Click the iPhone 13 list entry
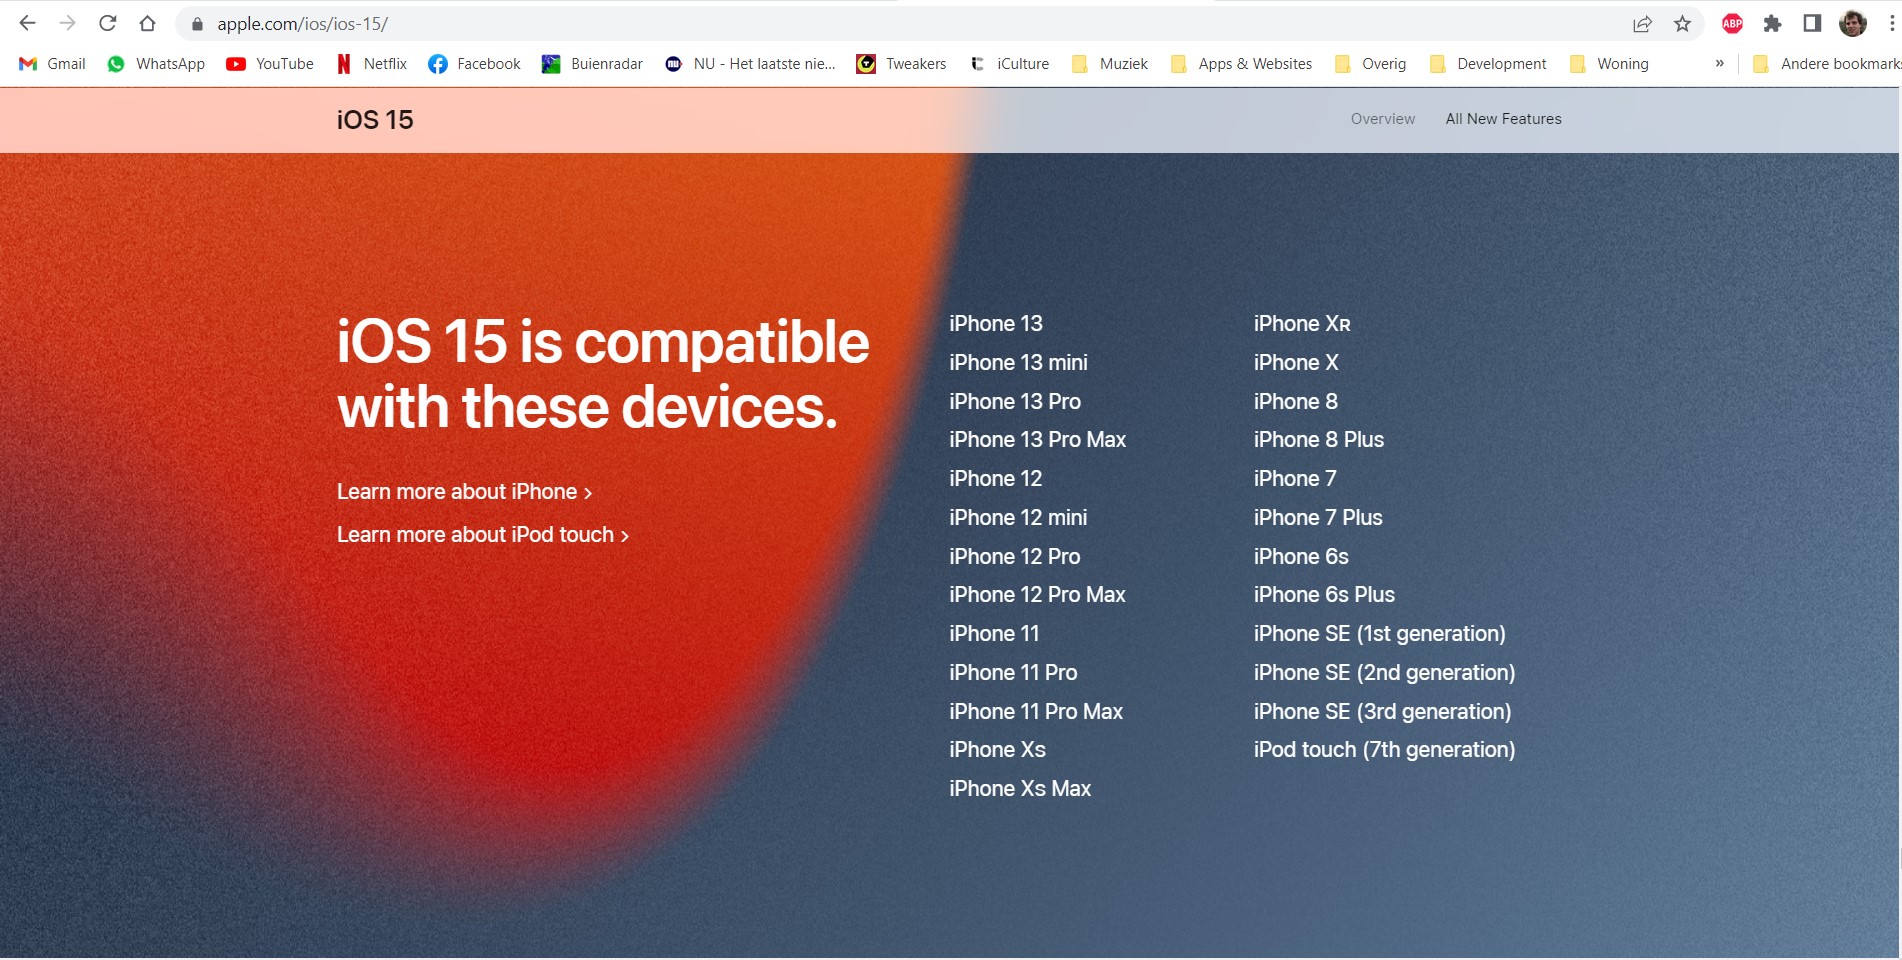This screenshot has width=1902, height=960. (996, 324)
